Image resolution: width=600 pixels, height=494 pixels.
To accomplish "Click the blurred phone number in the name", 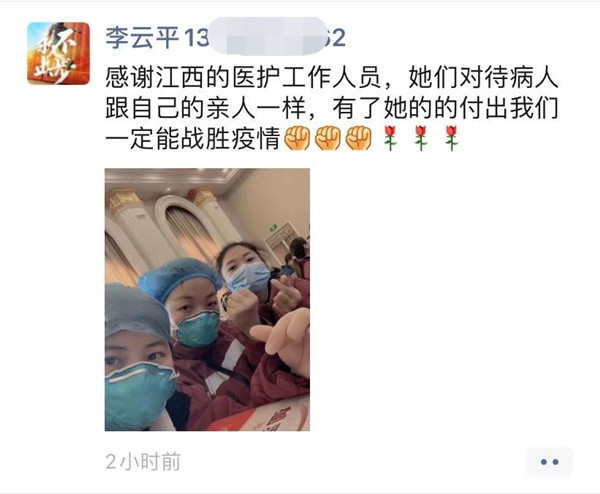I will pos(267,36).
